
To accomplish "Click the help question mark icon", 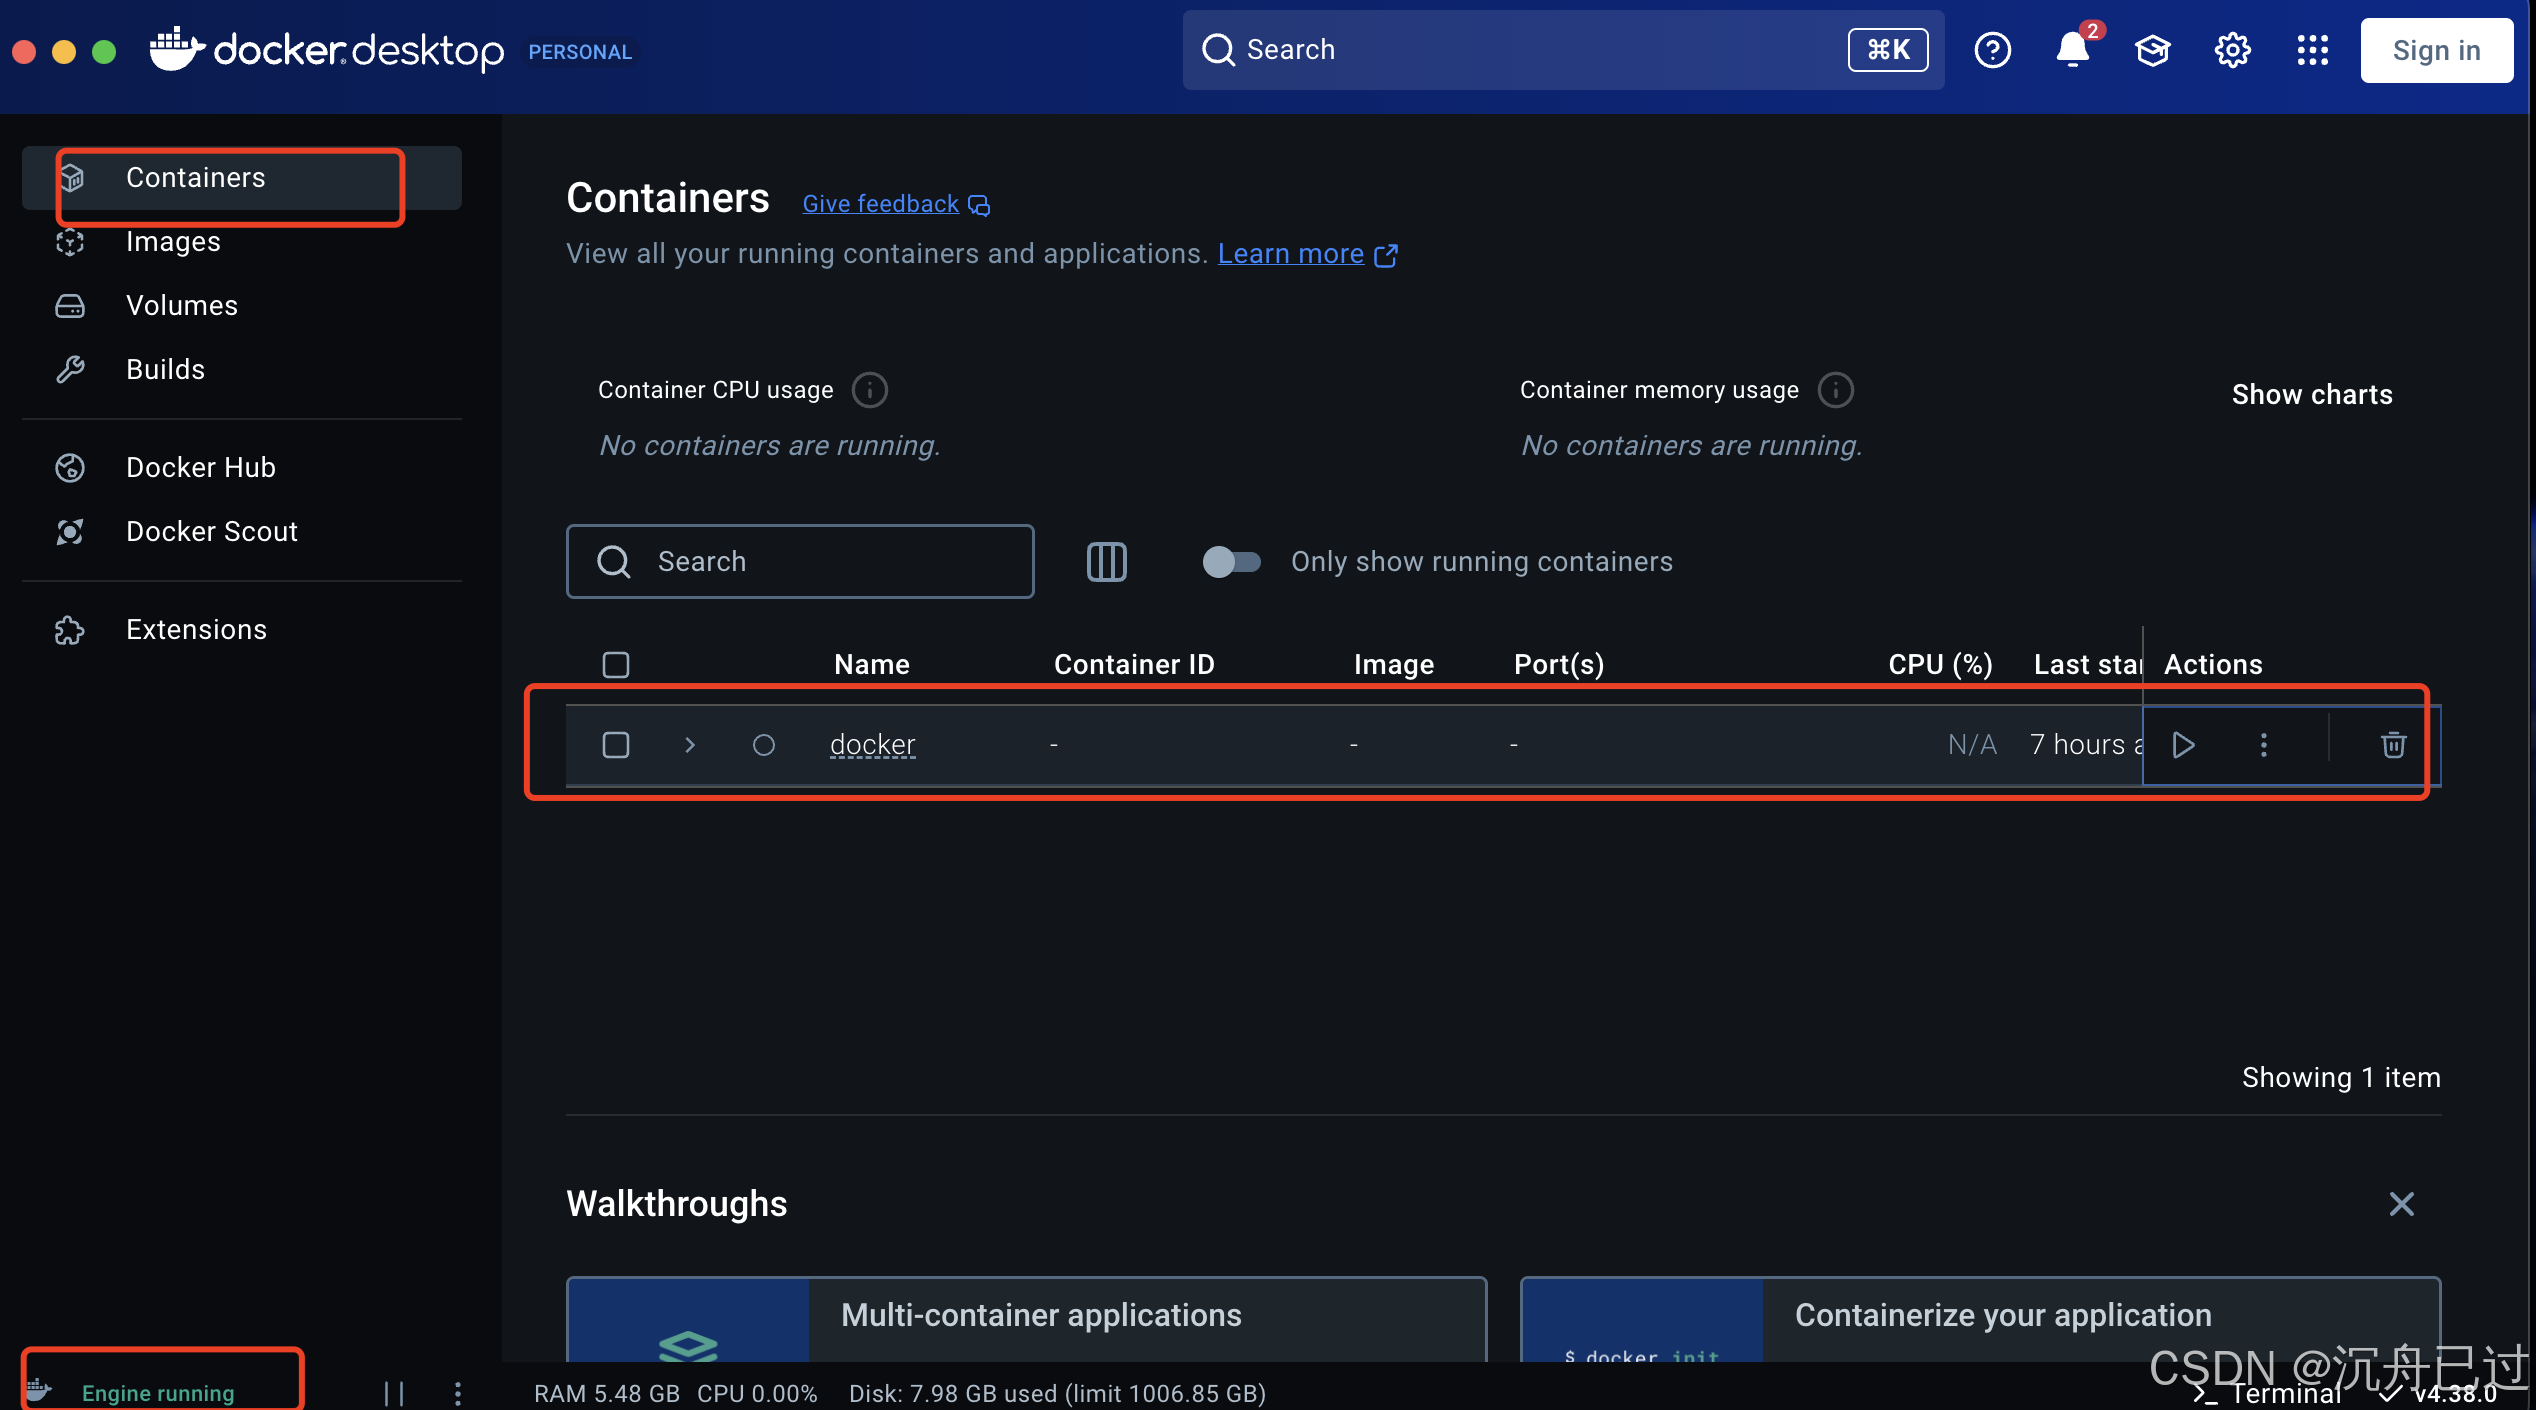I will pyautogui.click(x=1992, y=50).
